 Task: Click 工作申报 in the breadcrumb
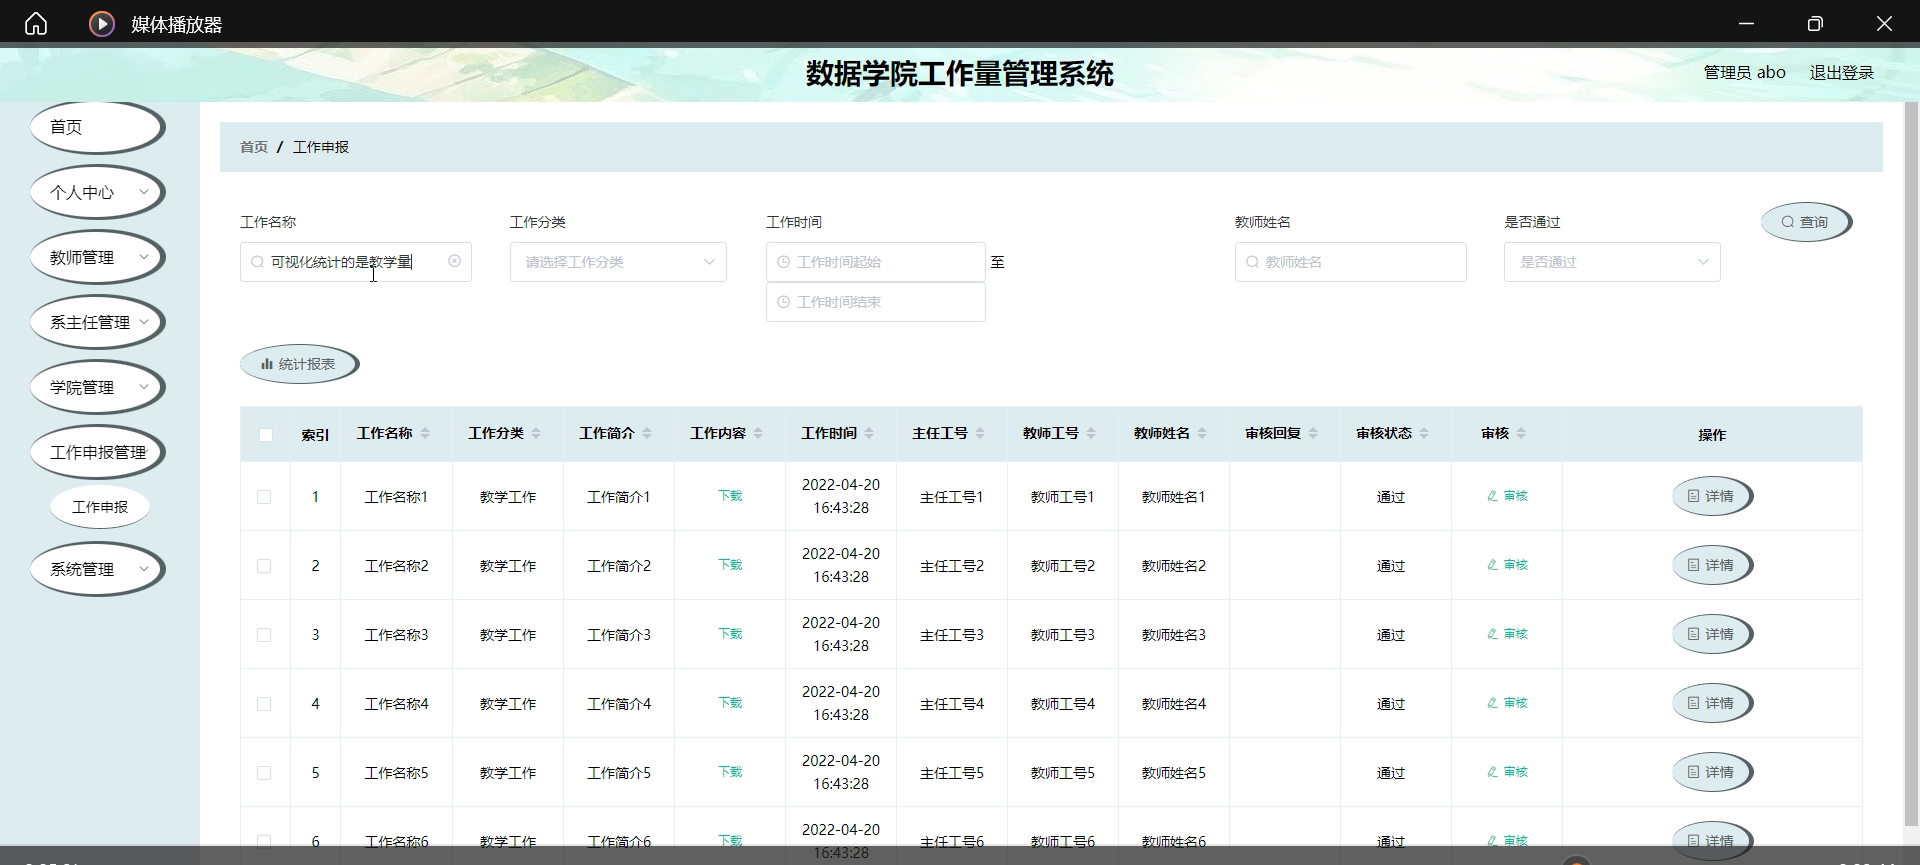pos(321,147)
